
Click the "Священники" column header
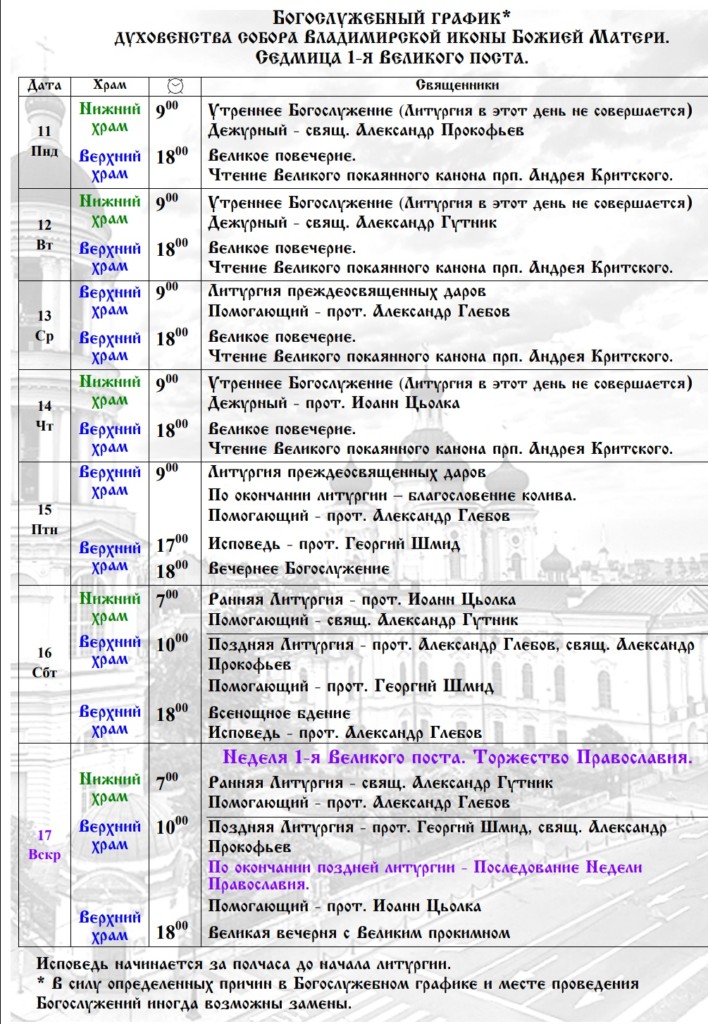457,85
